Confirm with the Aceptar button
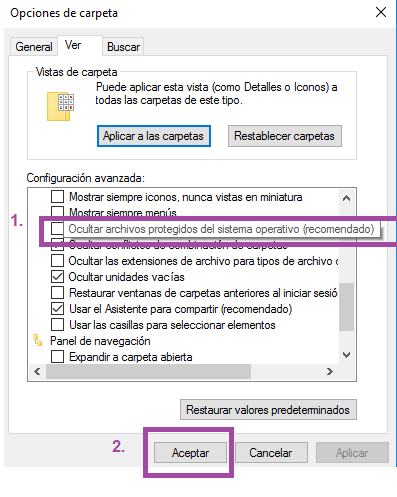Screen dimensions: 397x497 (190, 453)
